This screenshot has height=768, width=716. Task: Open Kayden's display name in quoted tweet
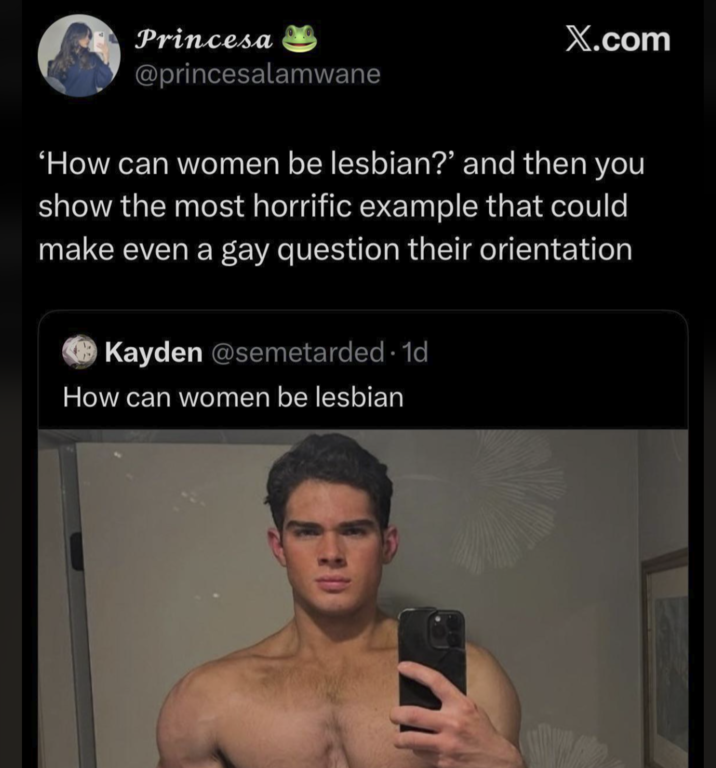coord(153,352)
